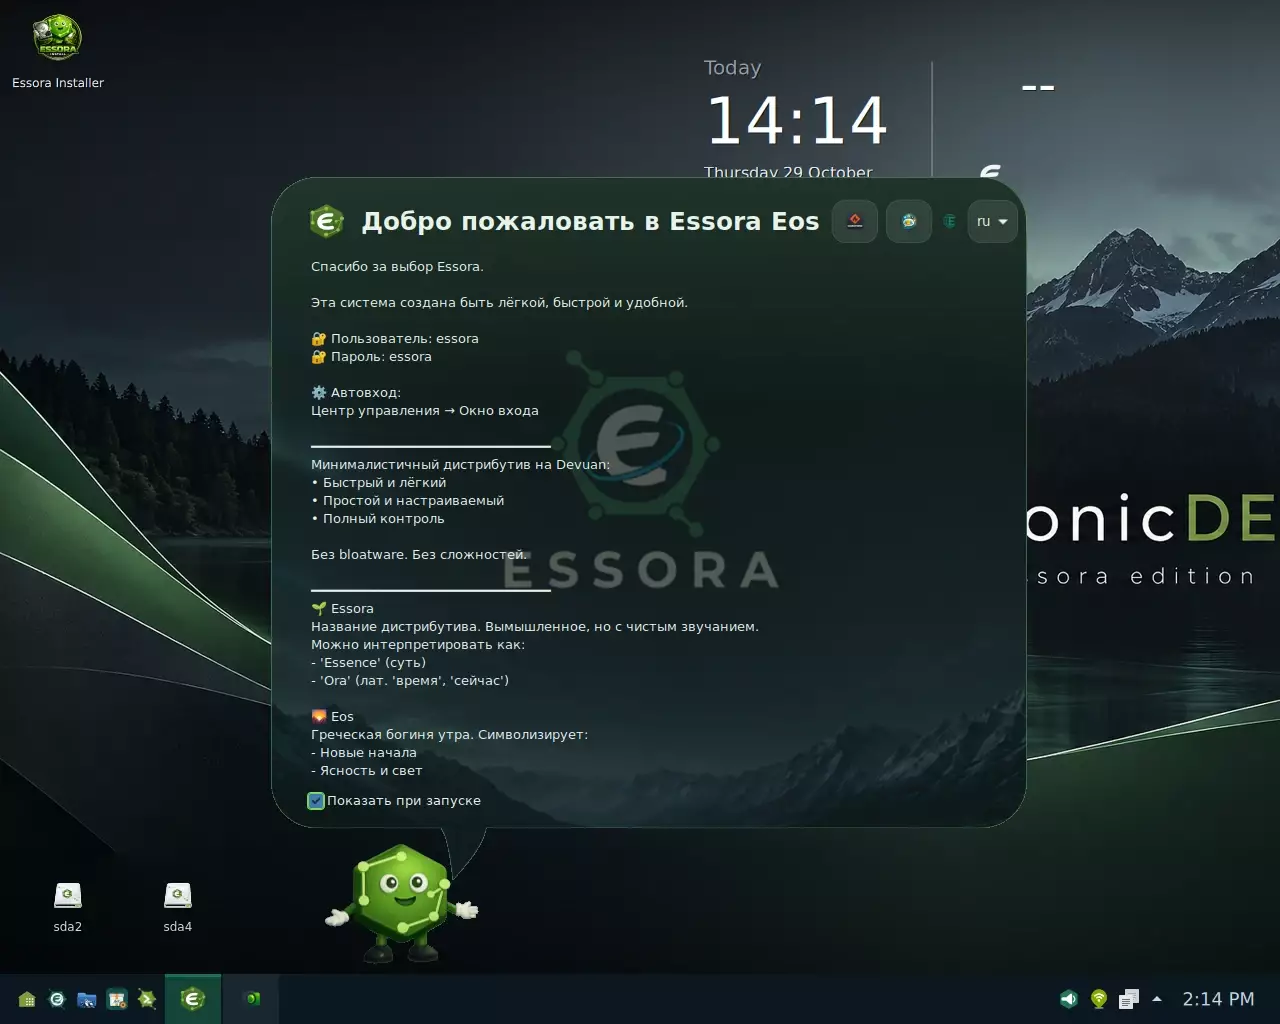Screen dimensions: 1280x1024
Task: Click the green hexagon mascot character
Action: point(402,903)
